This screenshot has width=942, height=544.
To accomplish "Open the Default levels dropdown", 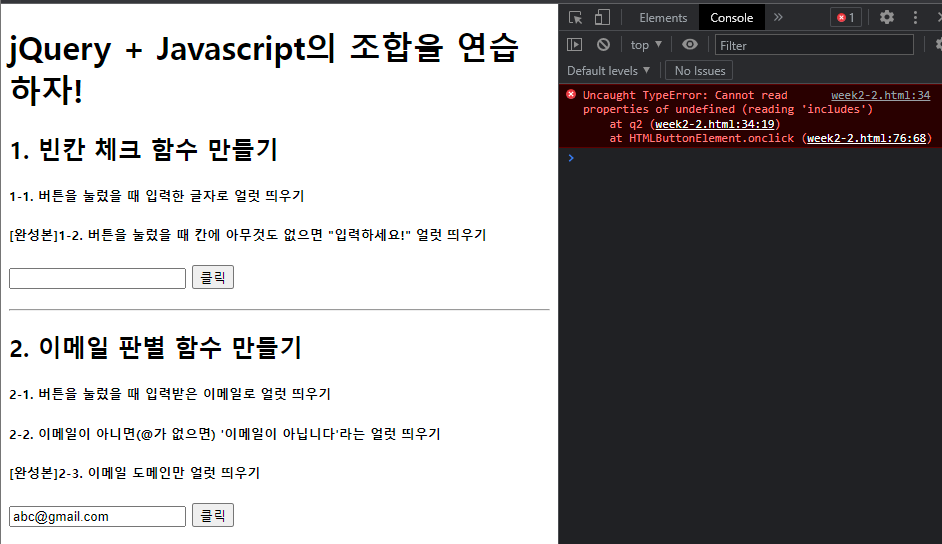I will (608, 71).
